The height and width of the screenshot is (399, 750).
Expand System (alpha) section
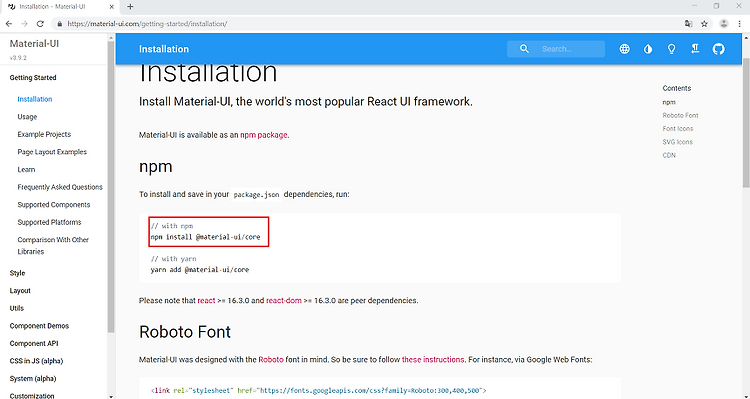click(33, 378)
